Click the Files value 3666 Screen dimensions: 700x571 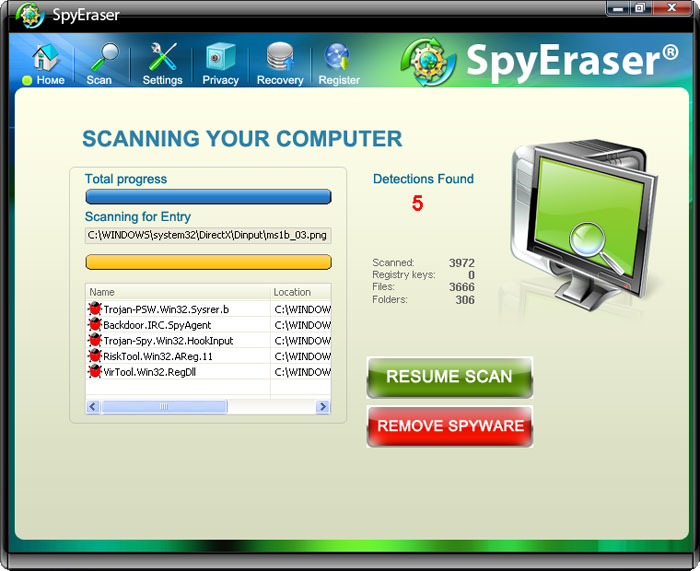tap(462, 287)
